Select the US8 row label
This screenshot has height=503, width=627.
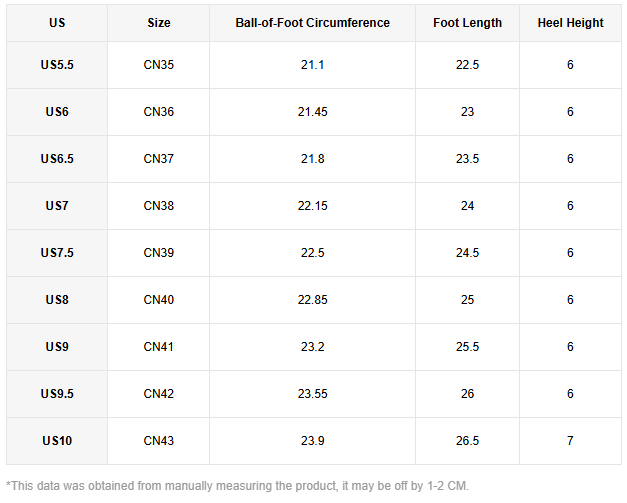pyautogui.click(x=57, y=300)
